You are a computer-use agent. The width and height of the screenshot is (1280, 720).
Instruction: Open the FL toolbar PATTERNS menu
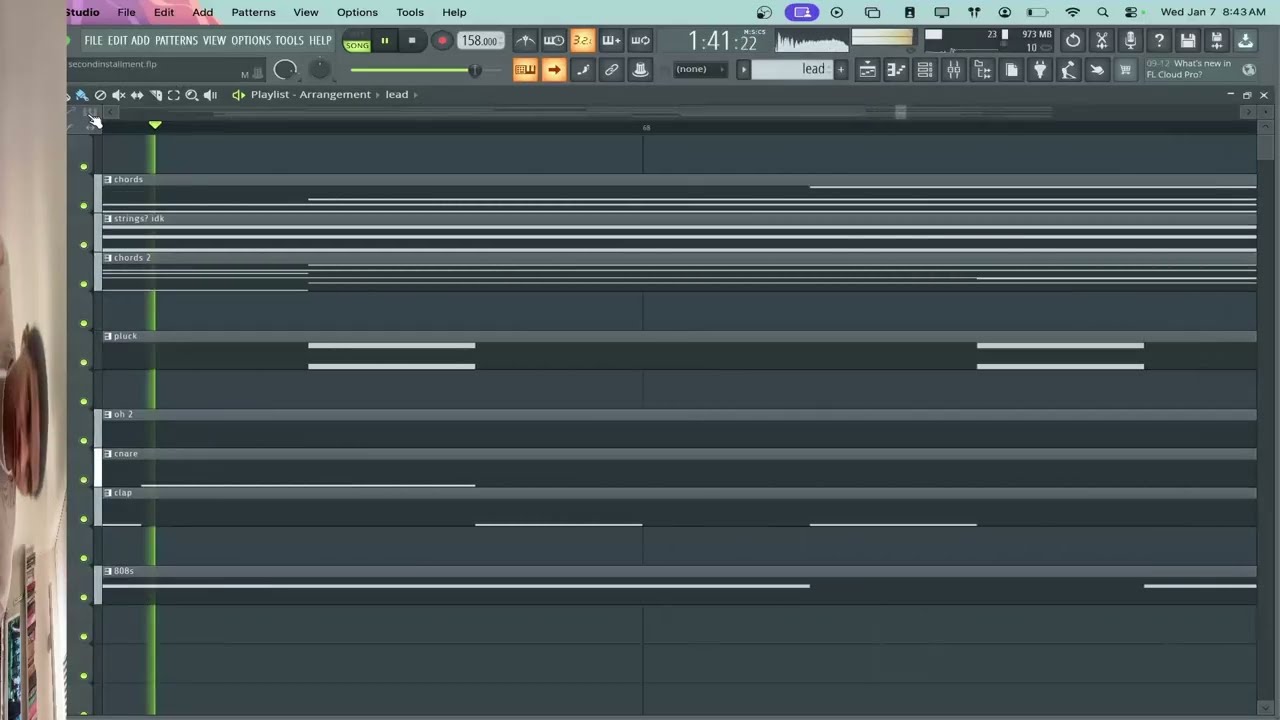tap(176, 41)
